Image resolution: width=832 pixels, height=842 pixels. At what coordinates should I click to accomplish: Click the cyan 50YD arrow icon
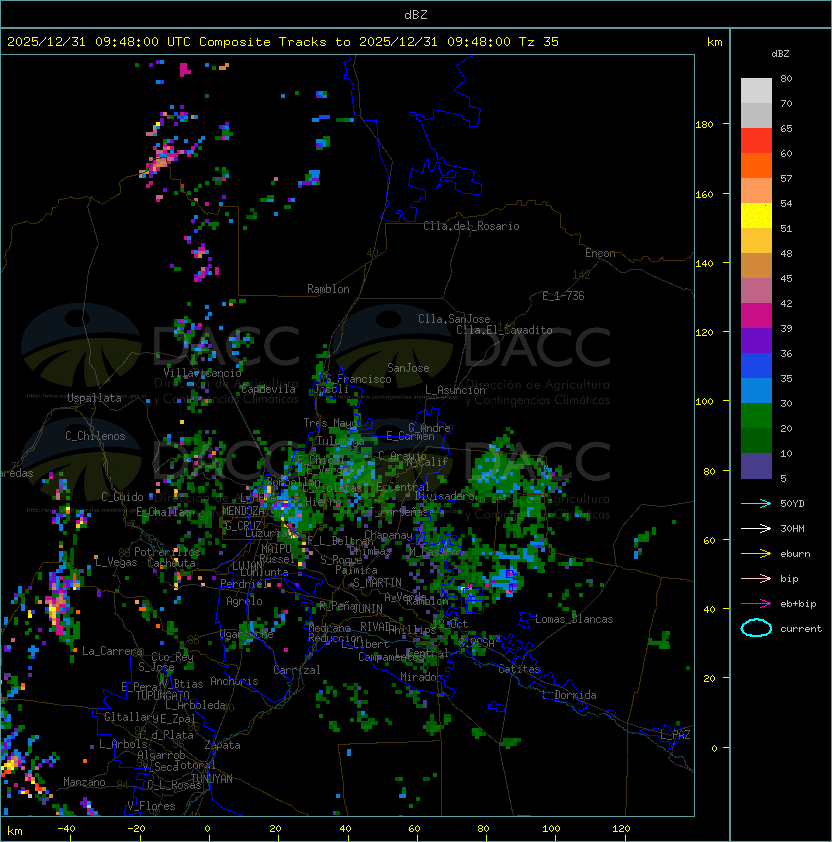pyautogui.click(x=756, y=503)
